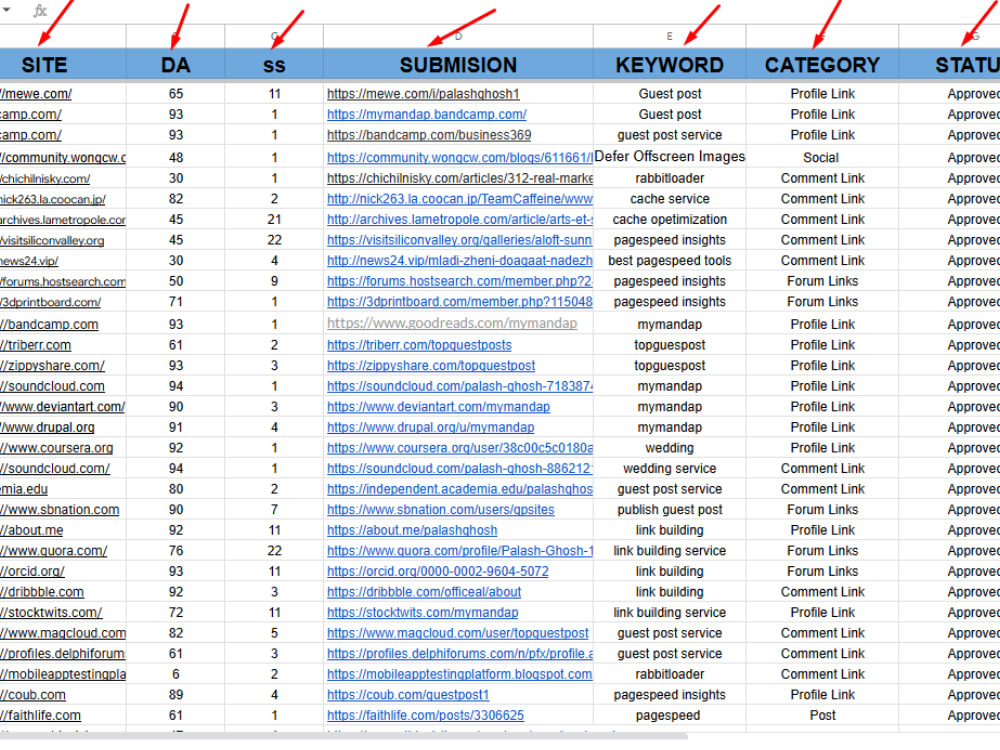Open the mewe.com/i/palashghosh1 link
The image size is (1000, 750).
pos(423,94)
